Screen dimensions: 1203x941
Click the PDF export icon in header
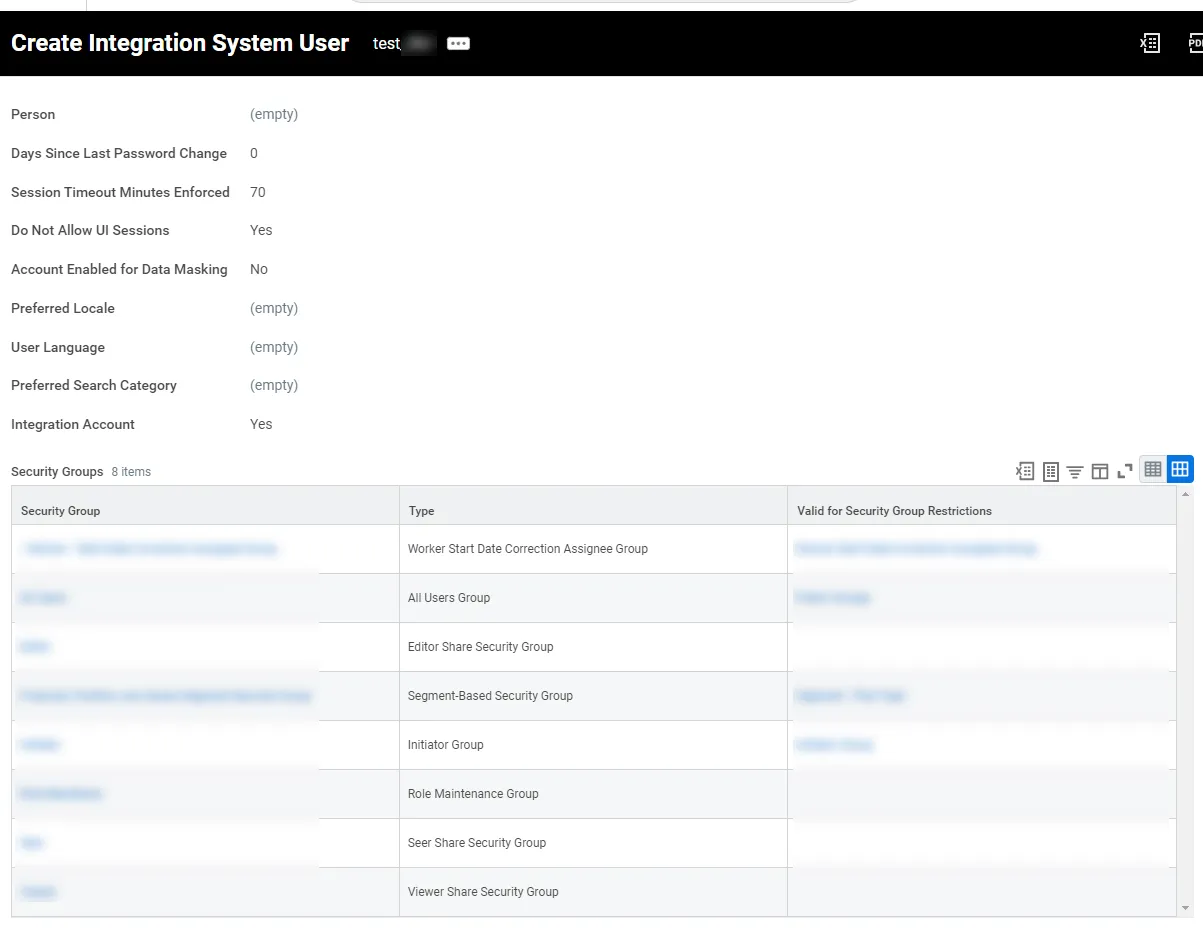(x=1195, y=43)
